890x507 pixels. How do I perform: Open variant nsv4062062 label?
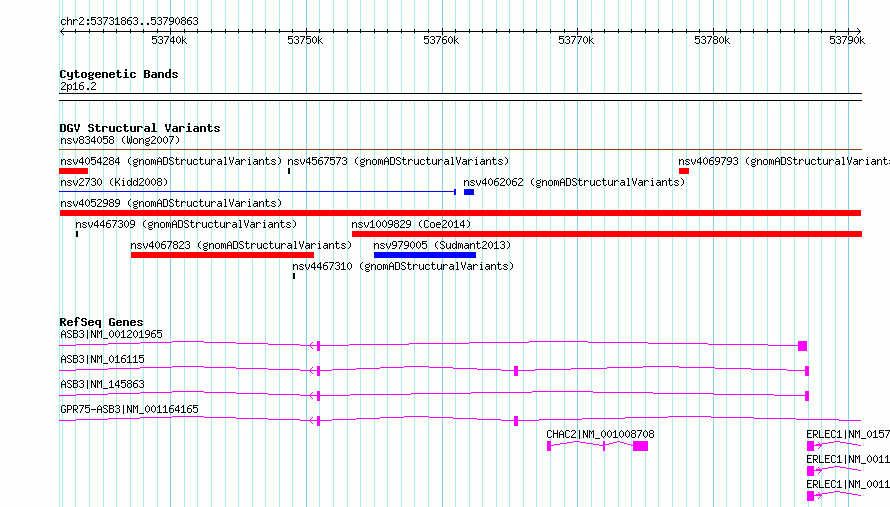coord(574,182)
